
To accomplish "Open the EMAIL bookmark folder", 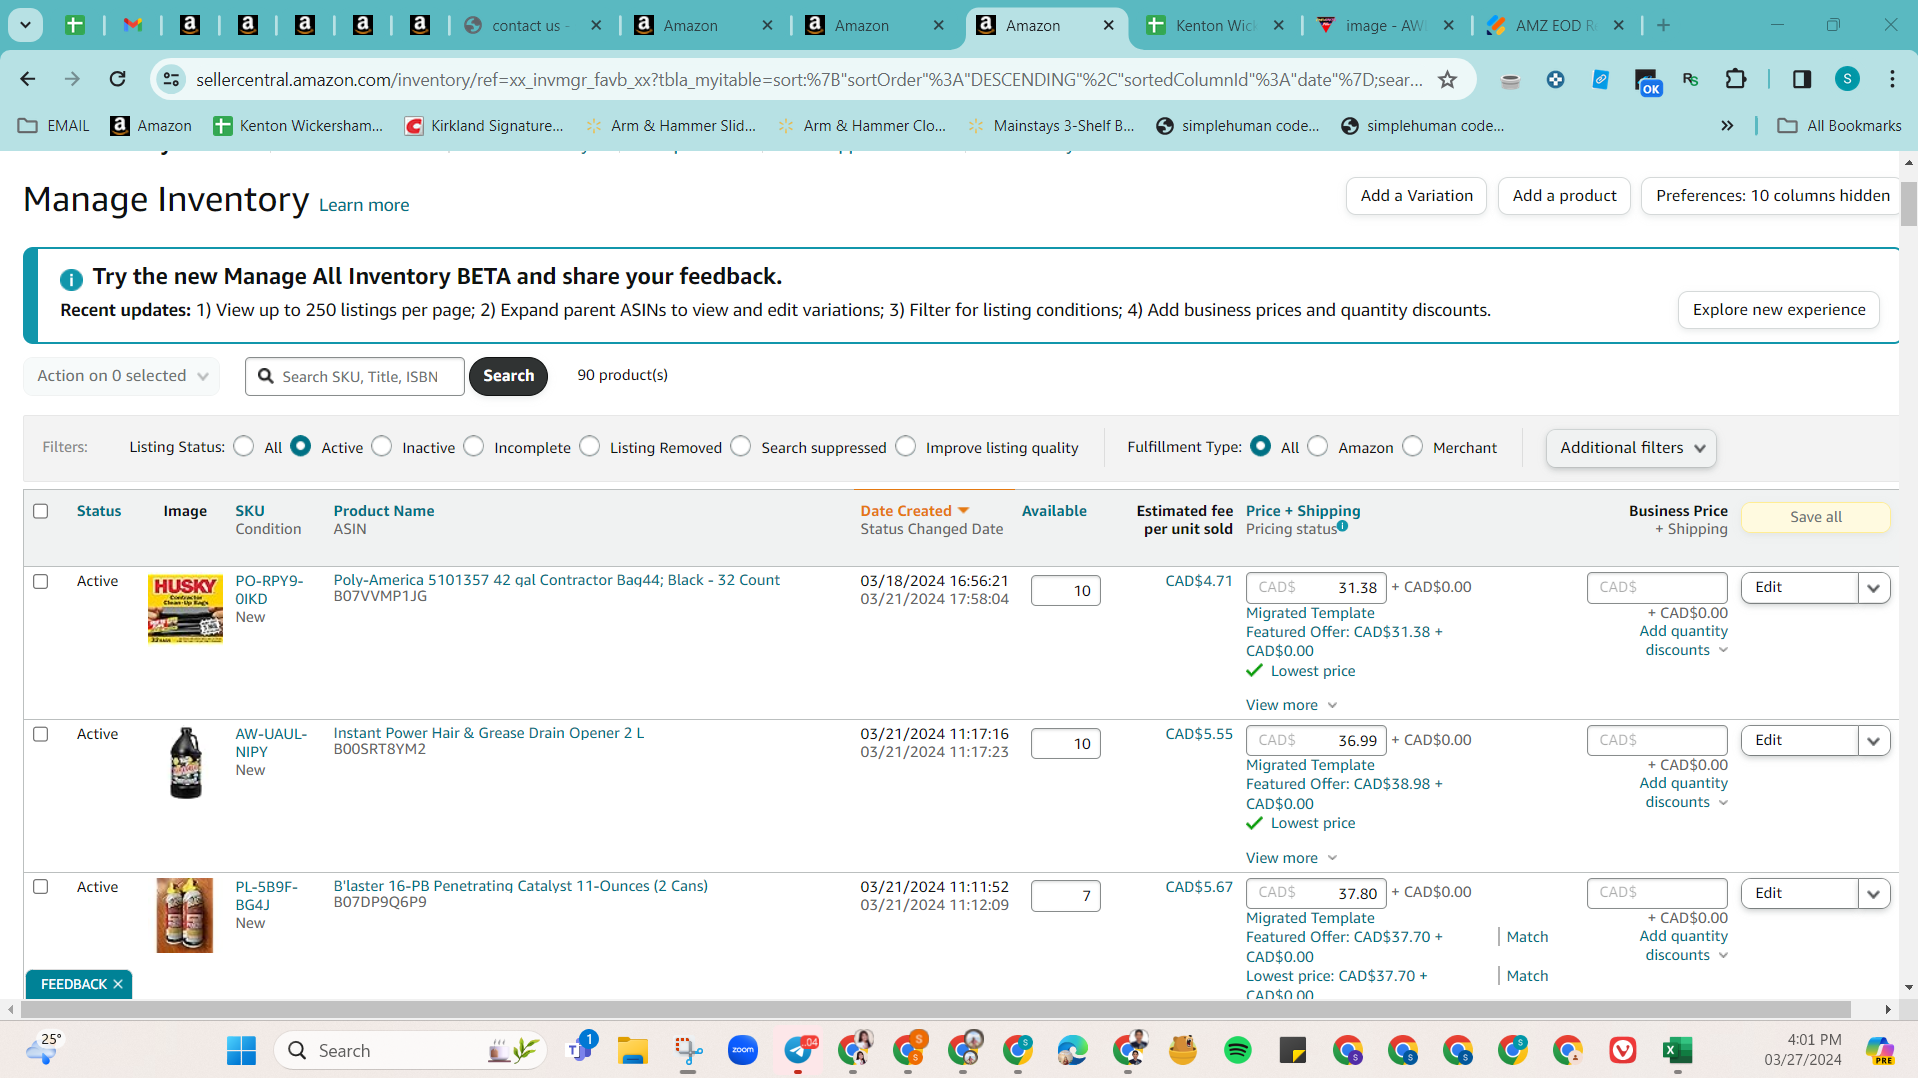I will [x=55, y=126].
